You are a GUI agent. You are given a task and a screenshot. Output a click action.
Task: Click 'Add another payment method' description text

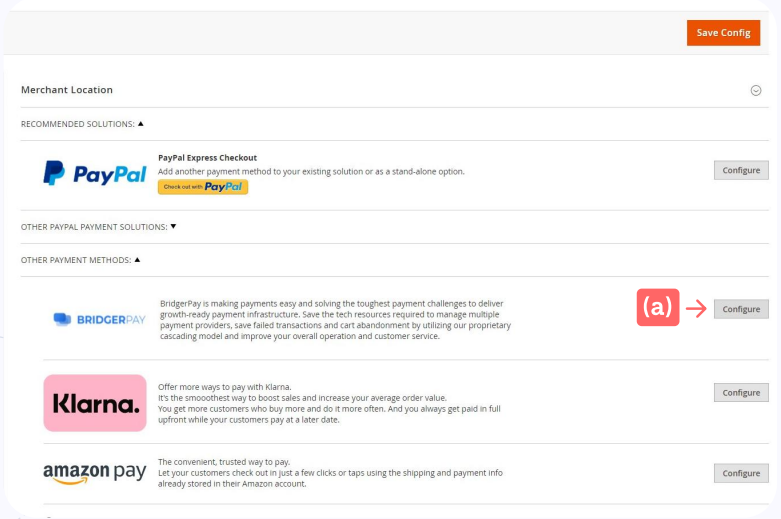(311, 171)
